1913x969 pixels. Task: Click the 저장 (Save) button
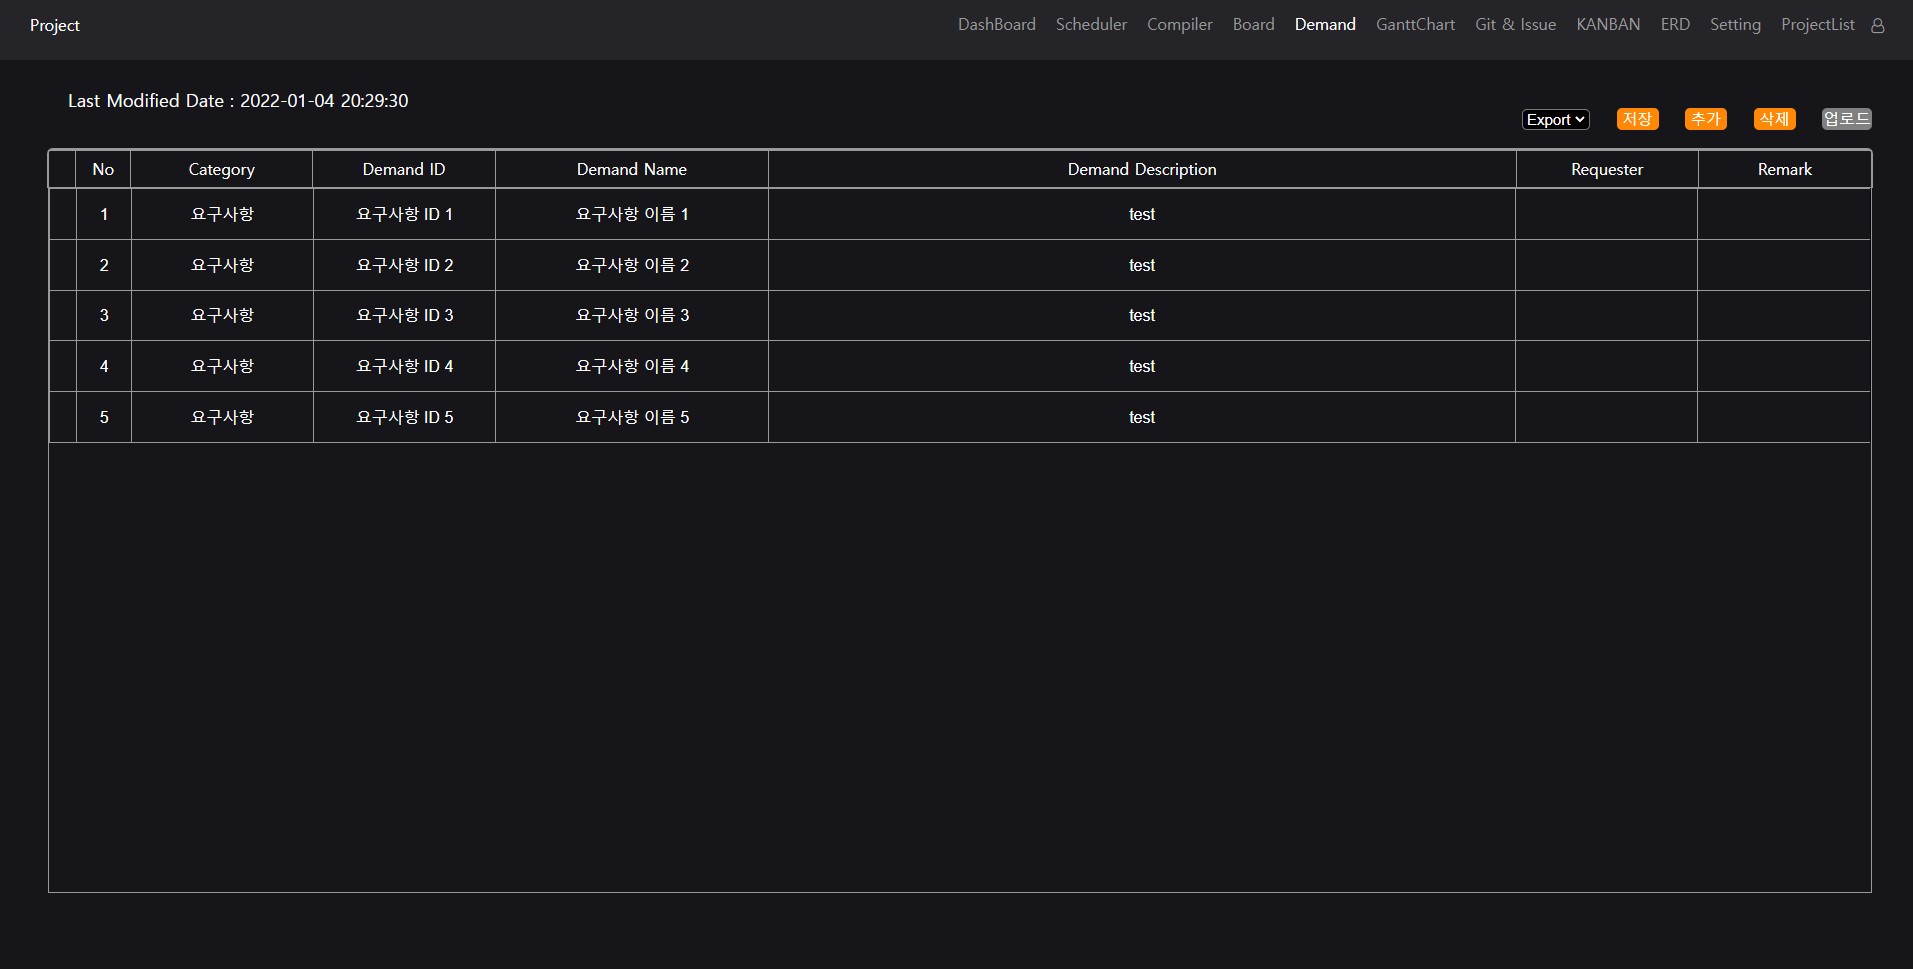click(1637, 118)
